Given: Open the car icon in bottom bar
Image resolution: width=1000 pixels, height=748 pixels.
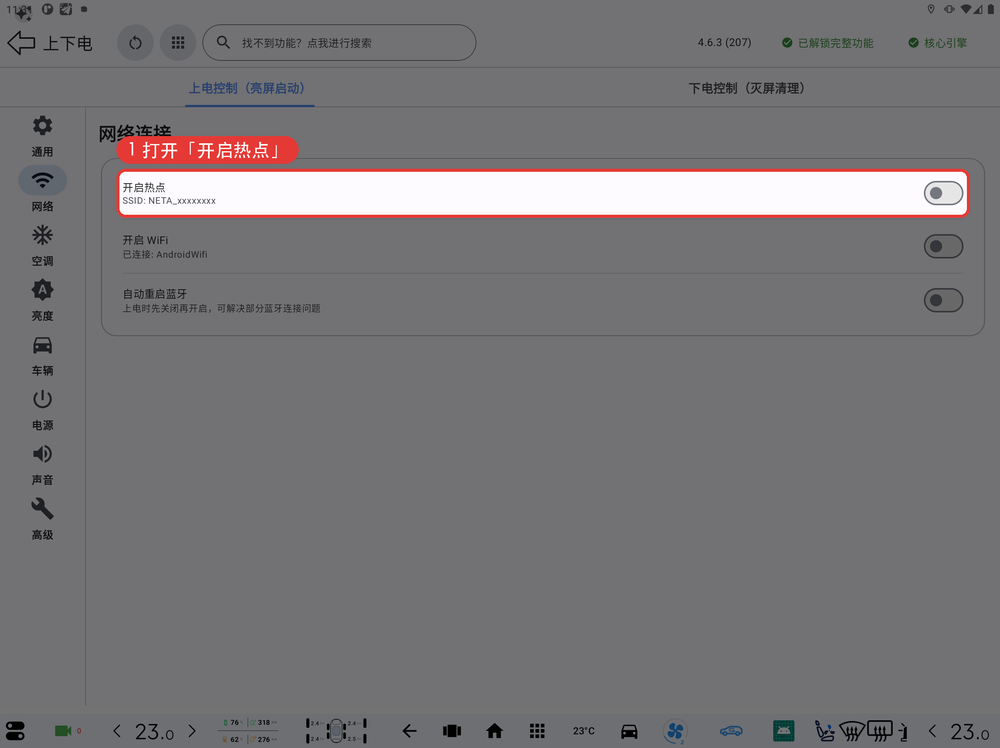Looking at the screenshot, I should (x=629, y=731).
